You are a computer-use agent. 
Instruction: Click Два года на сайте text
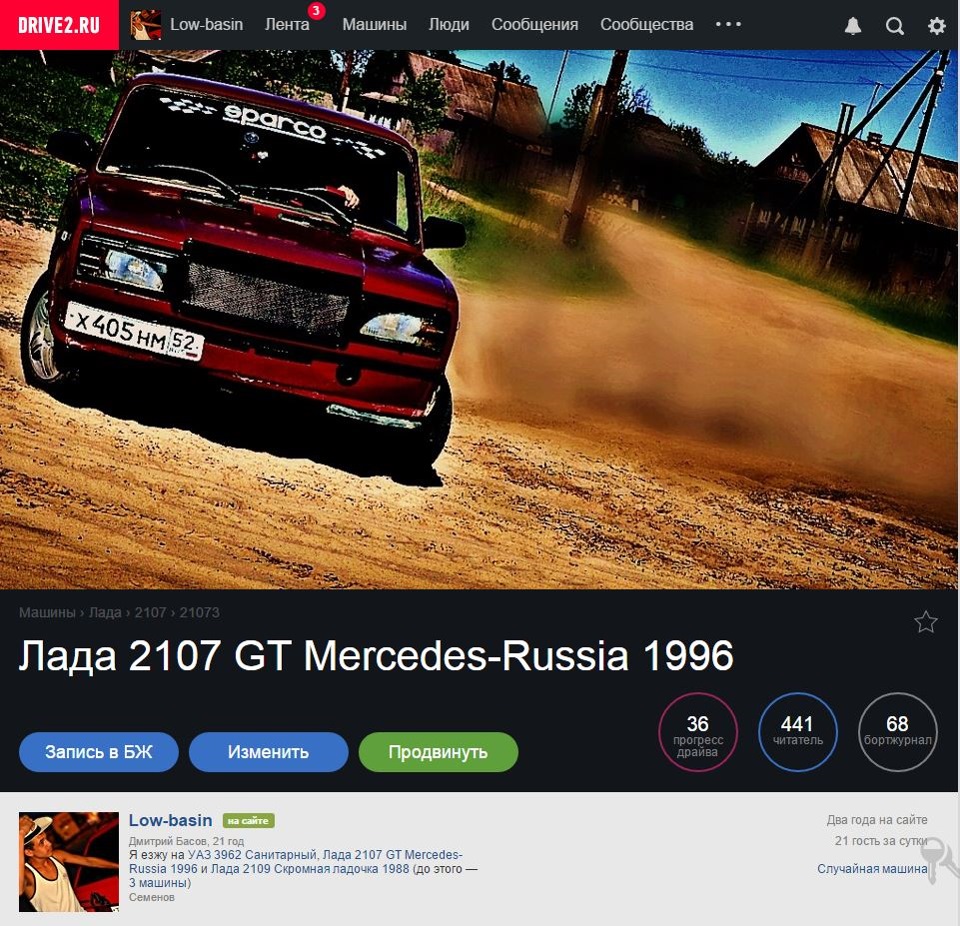pyautogui.click(x=877, y=819)
